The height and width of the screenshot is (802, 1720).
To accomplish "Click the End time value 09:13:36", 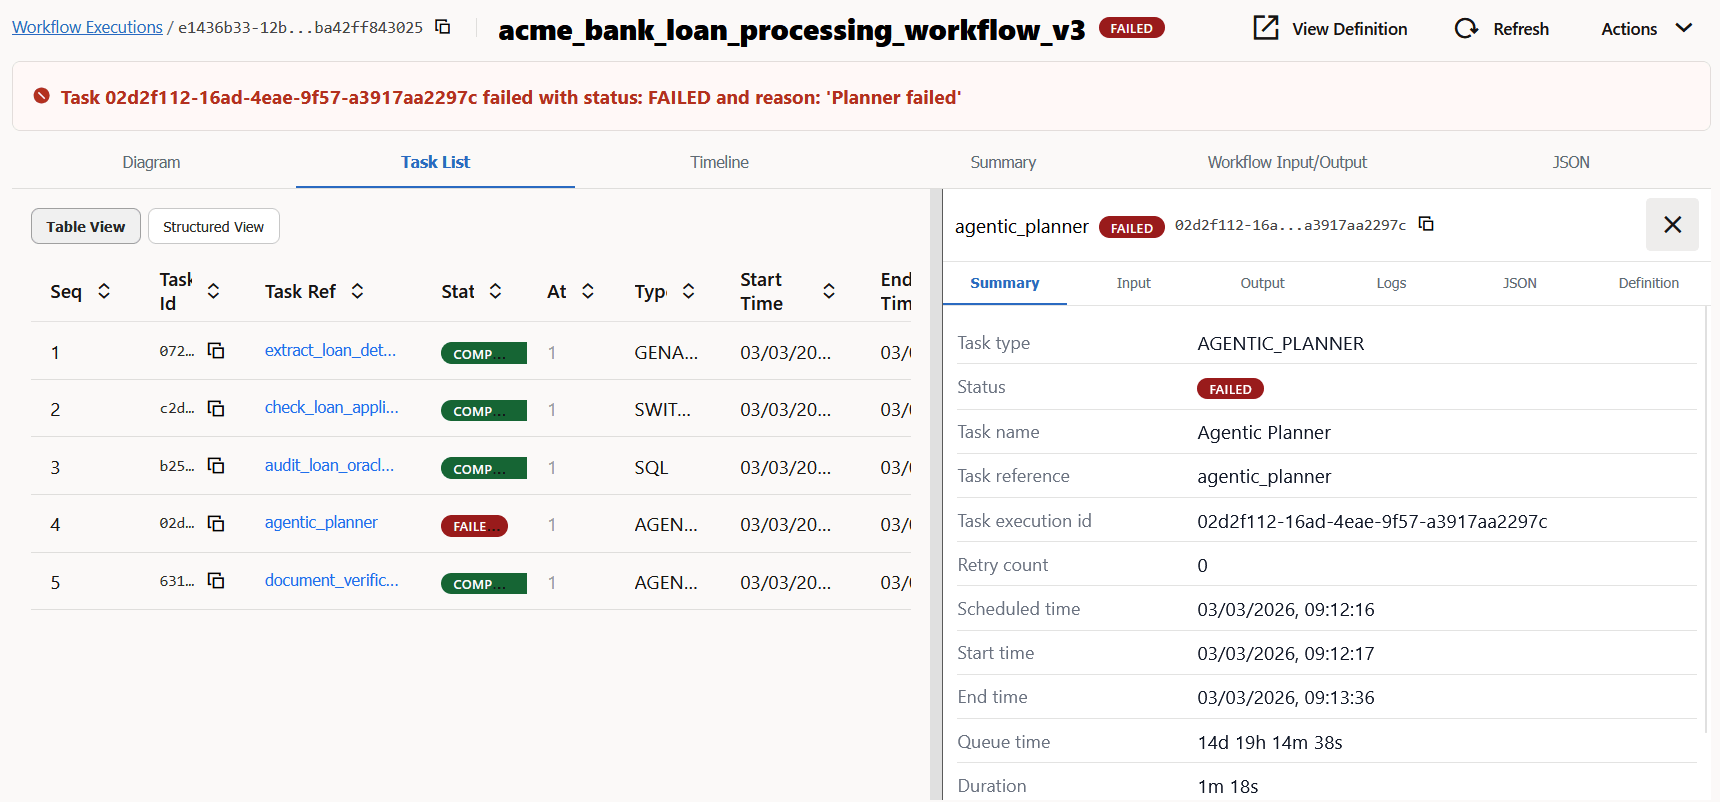I will (x=1286, y=697).
